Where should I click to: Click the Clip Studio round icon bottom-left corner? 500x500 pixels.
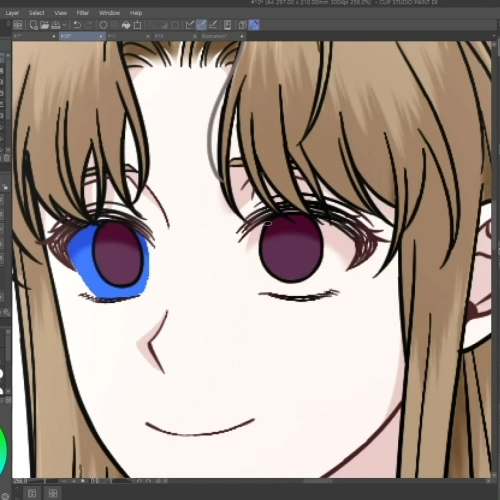(5, 496)
